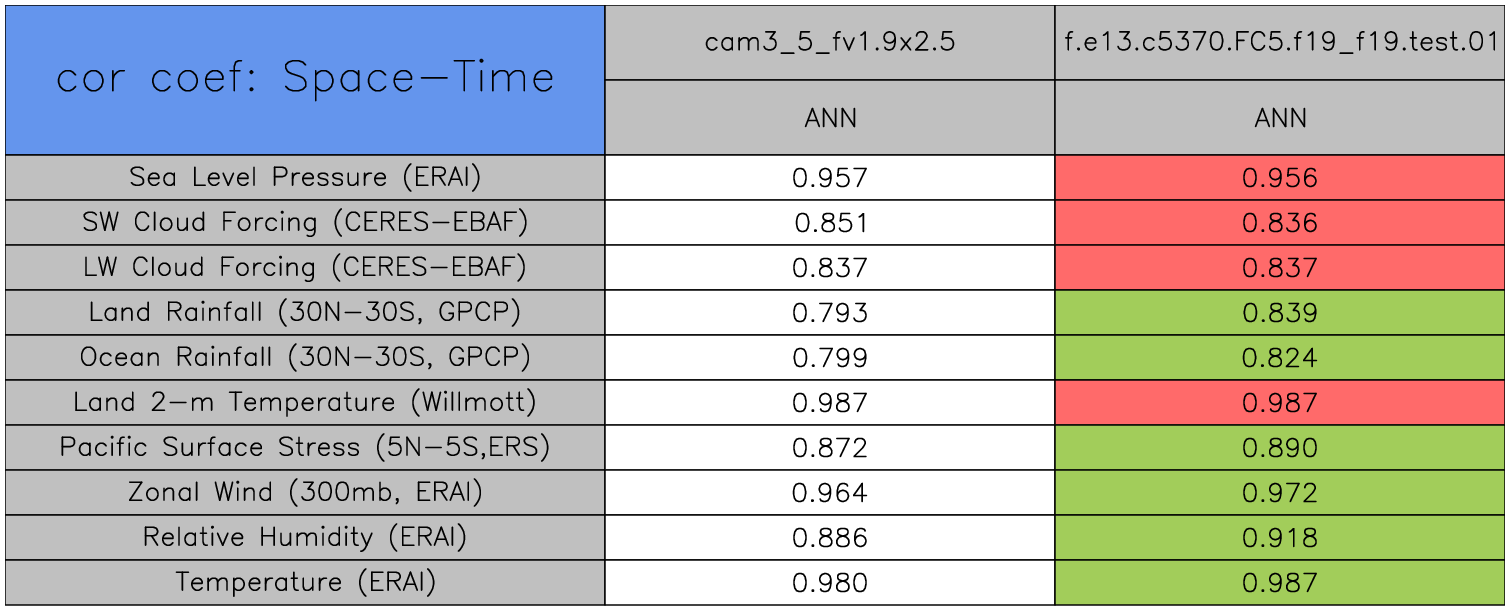Click the red cell showing 0.956
Screen dimensions: 1510x611
click(x=1280, y=178)
